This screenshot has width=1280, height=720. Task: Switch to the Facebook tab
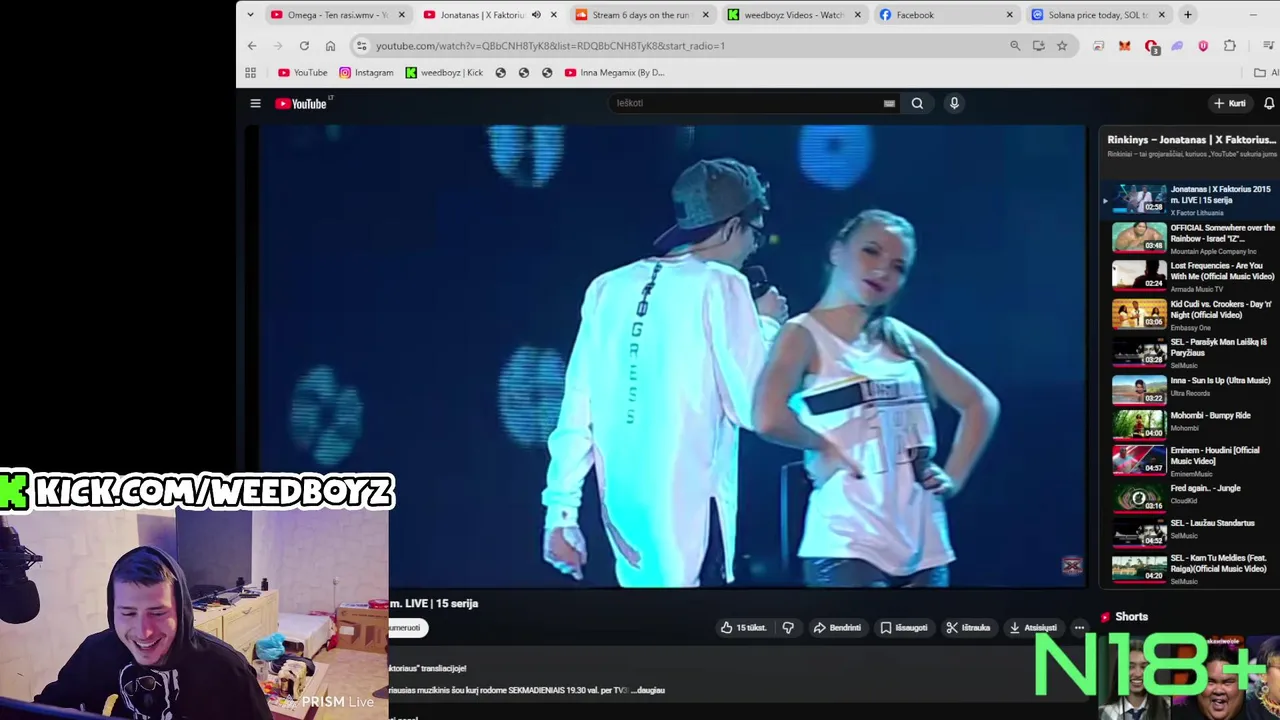coord(945,15)
